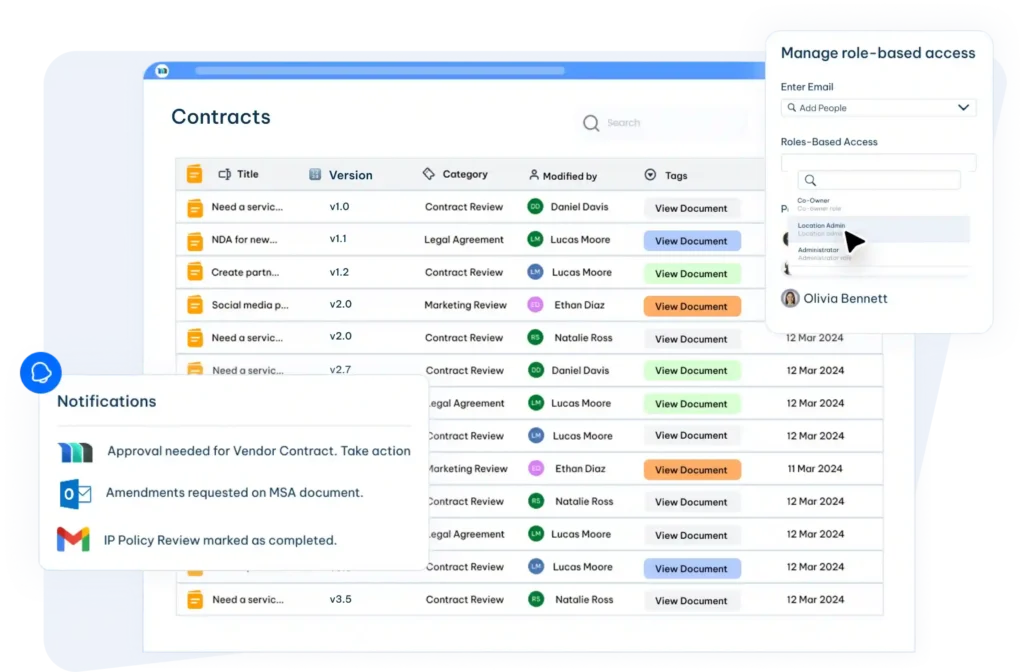Click the Version column grid icon
1024x672 pixels.
(x=315, y=174)
